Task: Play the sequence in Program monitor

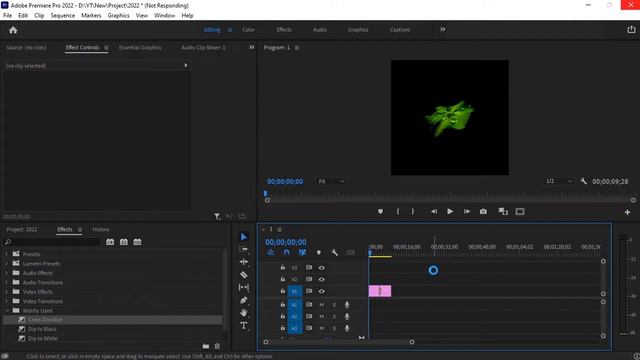Action: tap(450, 211)
